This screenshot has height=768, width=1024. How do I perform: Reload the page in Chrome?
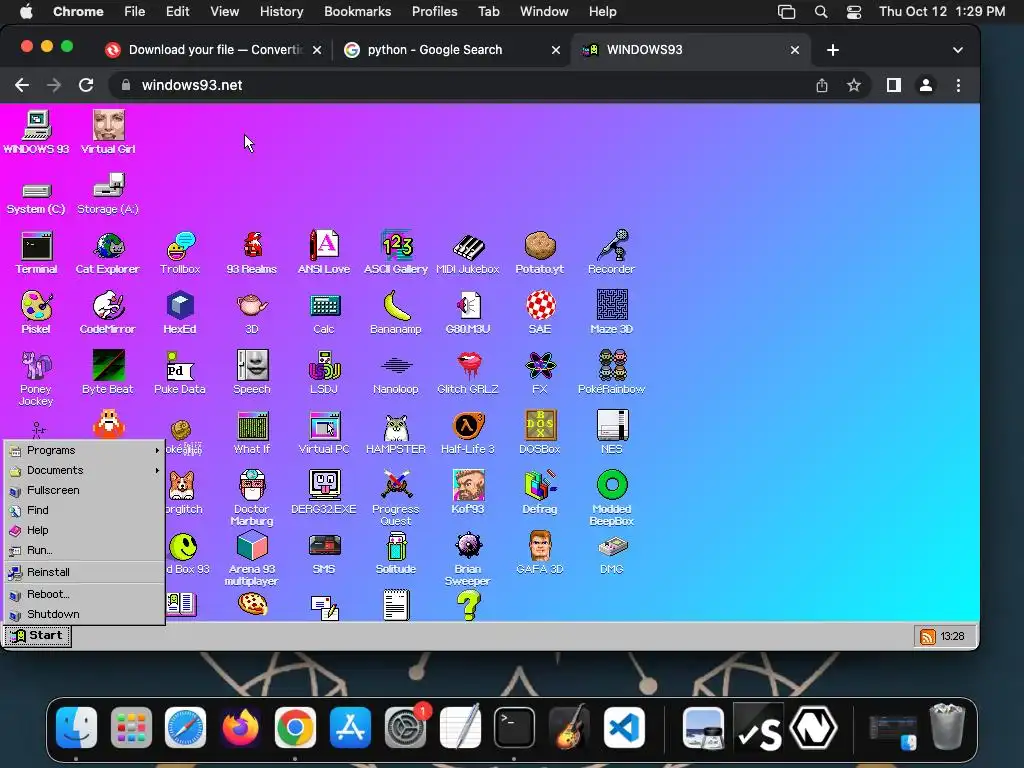86,86
